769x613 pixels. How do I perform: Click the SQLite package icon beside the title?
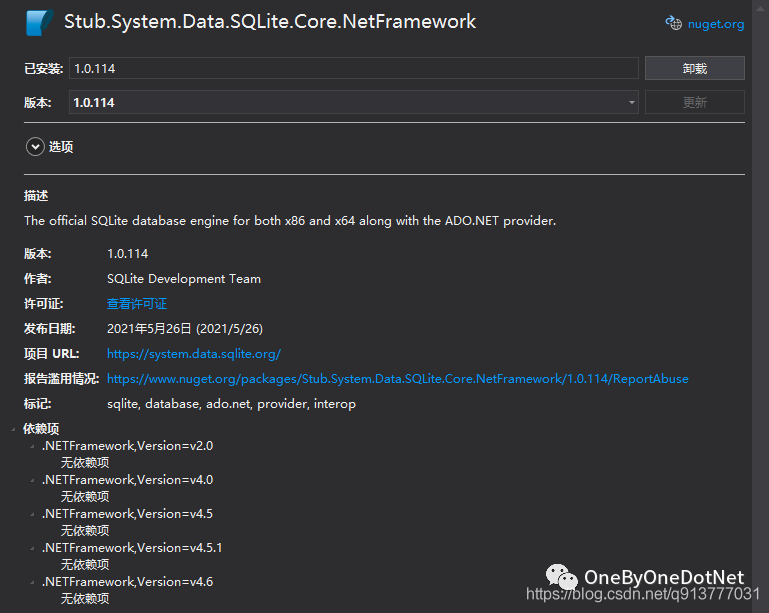(x=39, y=22)
